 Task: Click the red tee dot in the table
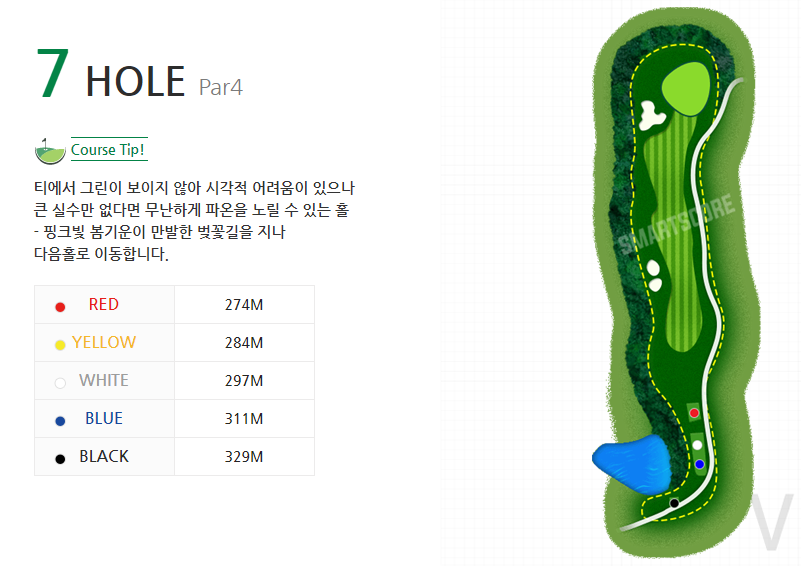pyautogui.click(x=60, y=306)
